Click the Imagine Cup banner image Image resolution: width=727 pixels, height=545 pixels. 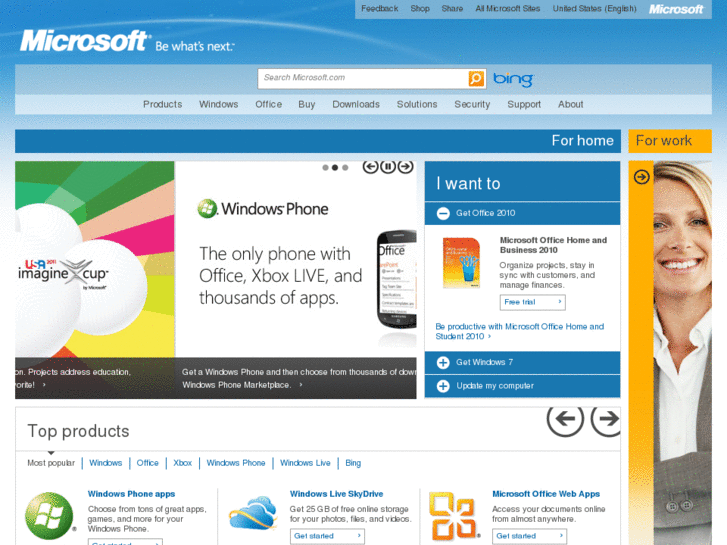95,260
